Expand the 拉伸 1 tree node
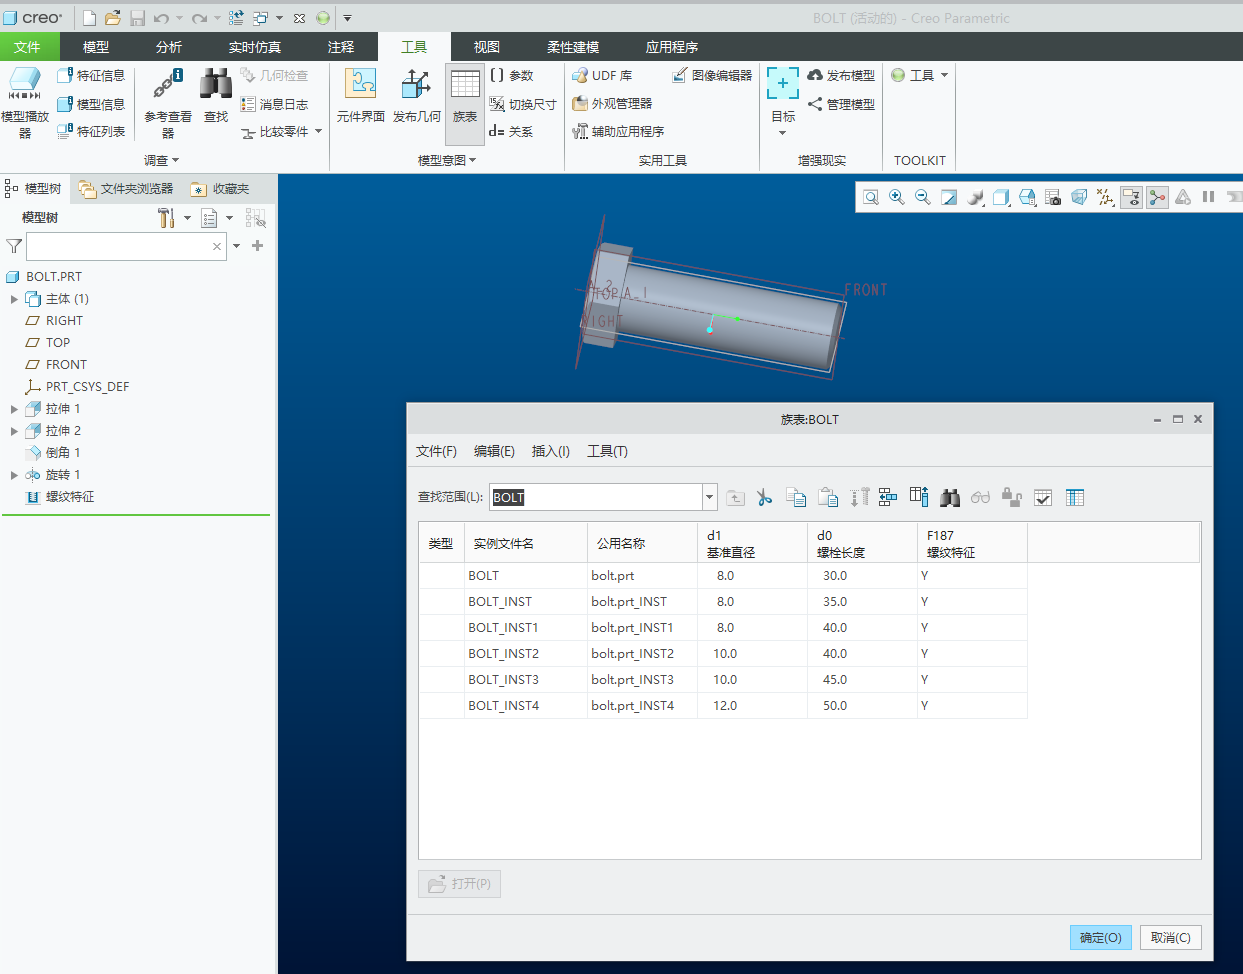The width and height of the screenshot is (1243, 974). click(x=14, y=409)
